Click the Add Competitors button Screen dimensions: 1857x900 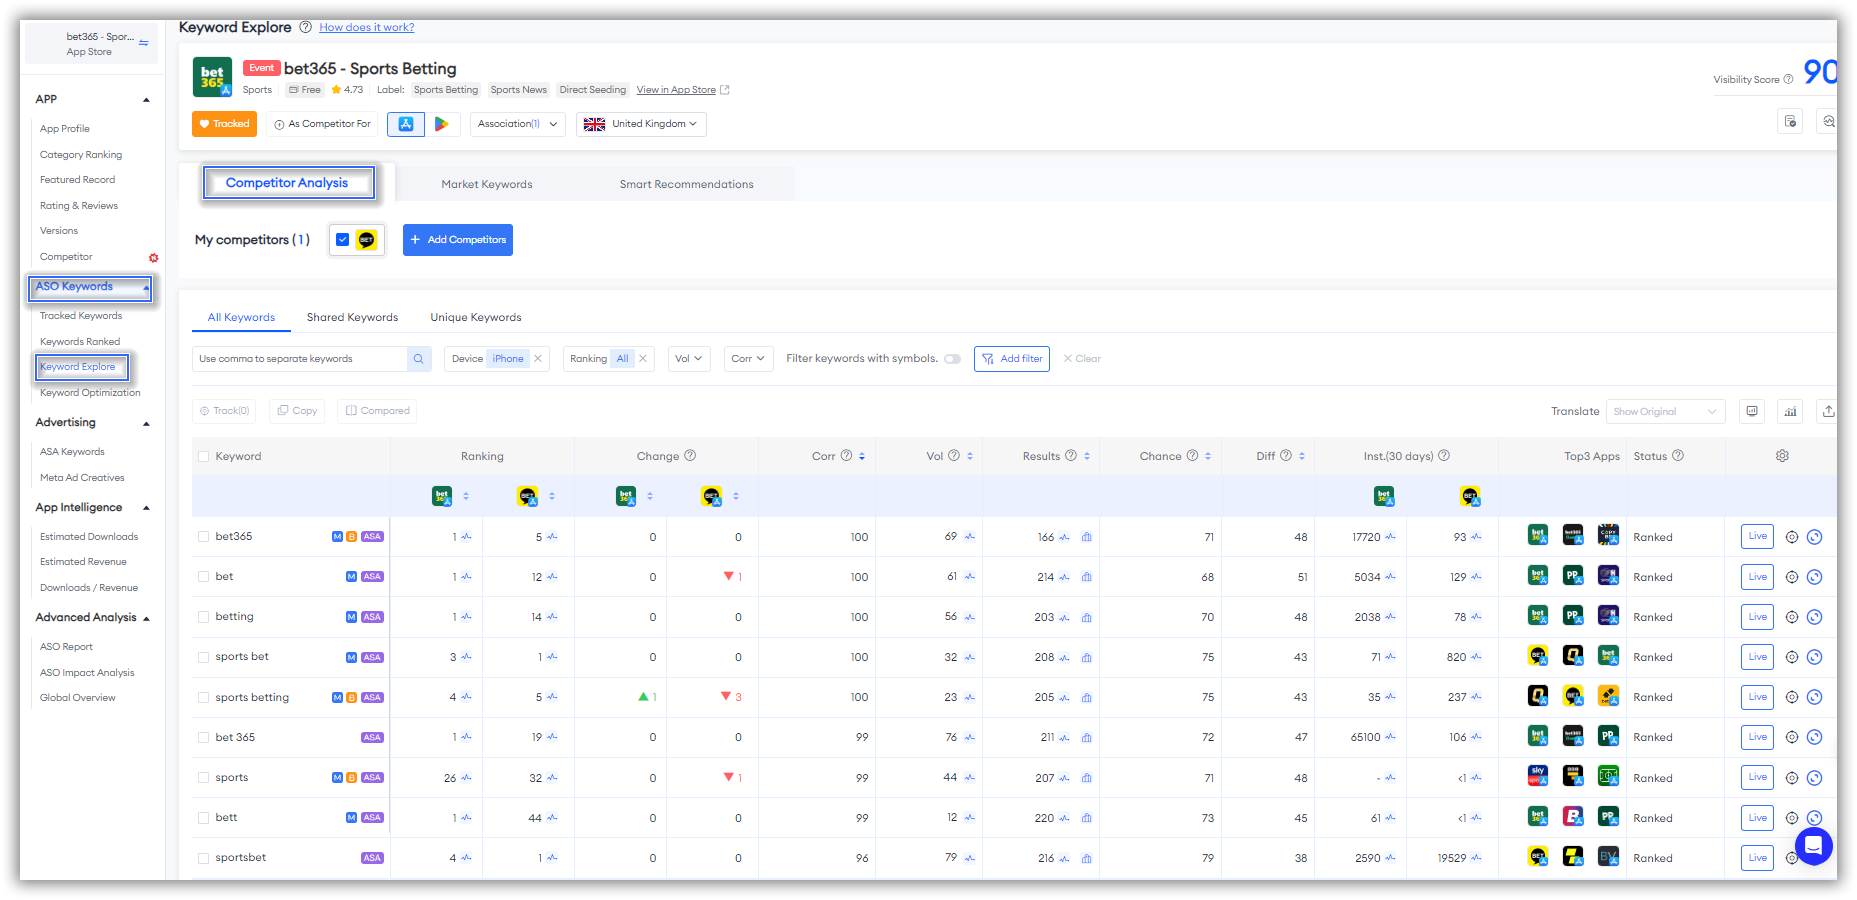point(458,240)
